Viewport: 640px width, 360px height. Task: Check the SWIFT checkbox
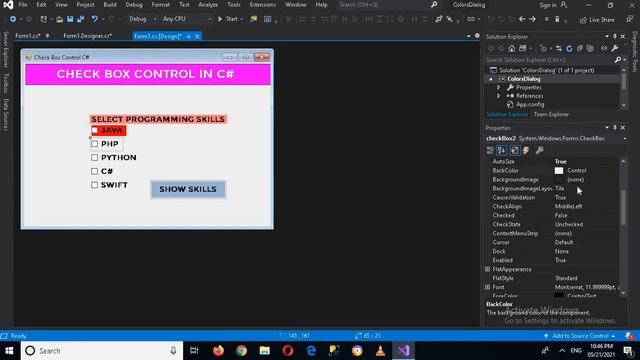(x=95, y=185)
